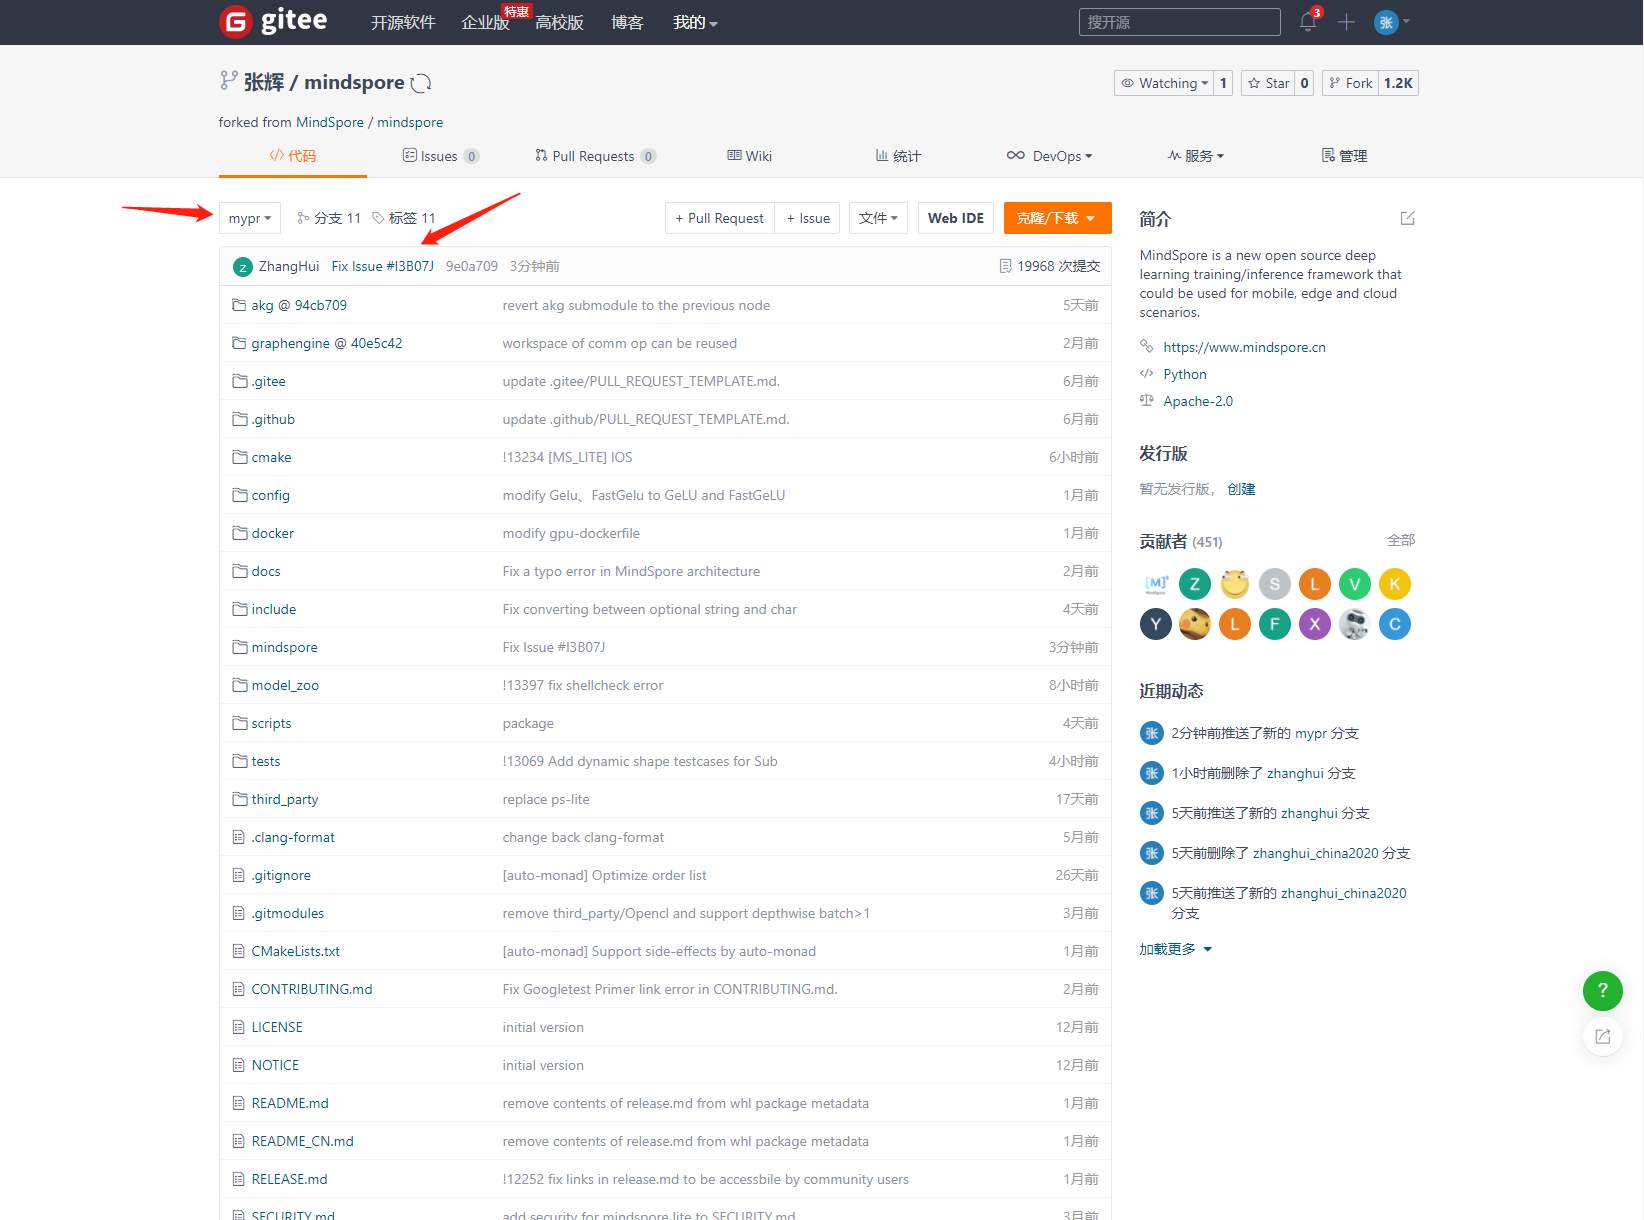Open the 开源软件 header menu
The width and height of the screenshot is (1644, 1220).
point(403,22)
